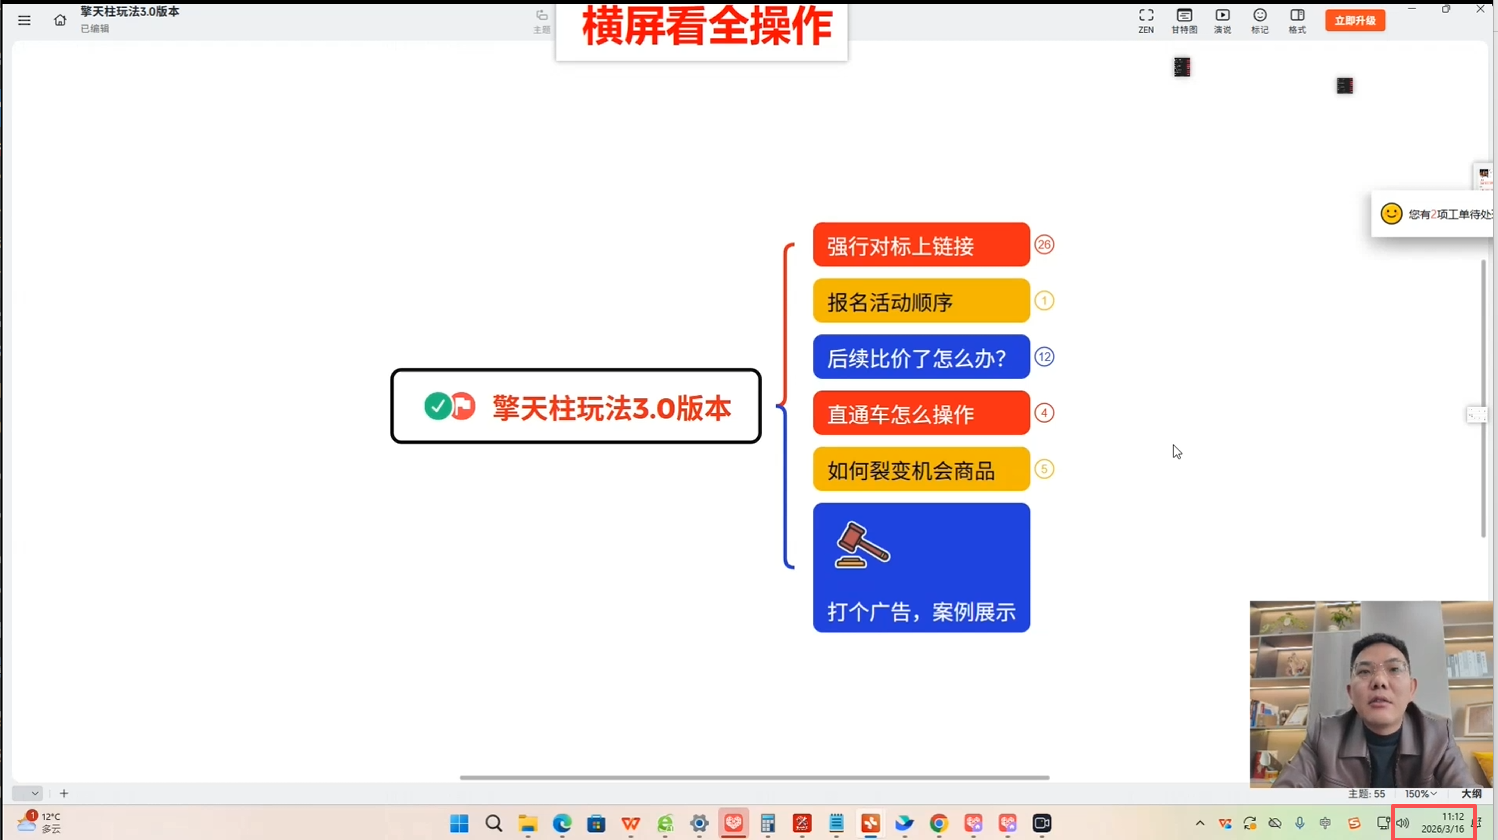
Task: Open the sheet list dropdown at bottom left
Action: [x=28, y=793]
